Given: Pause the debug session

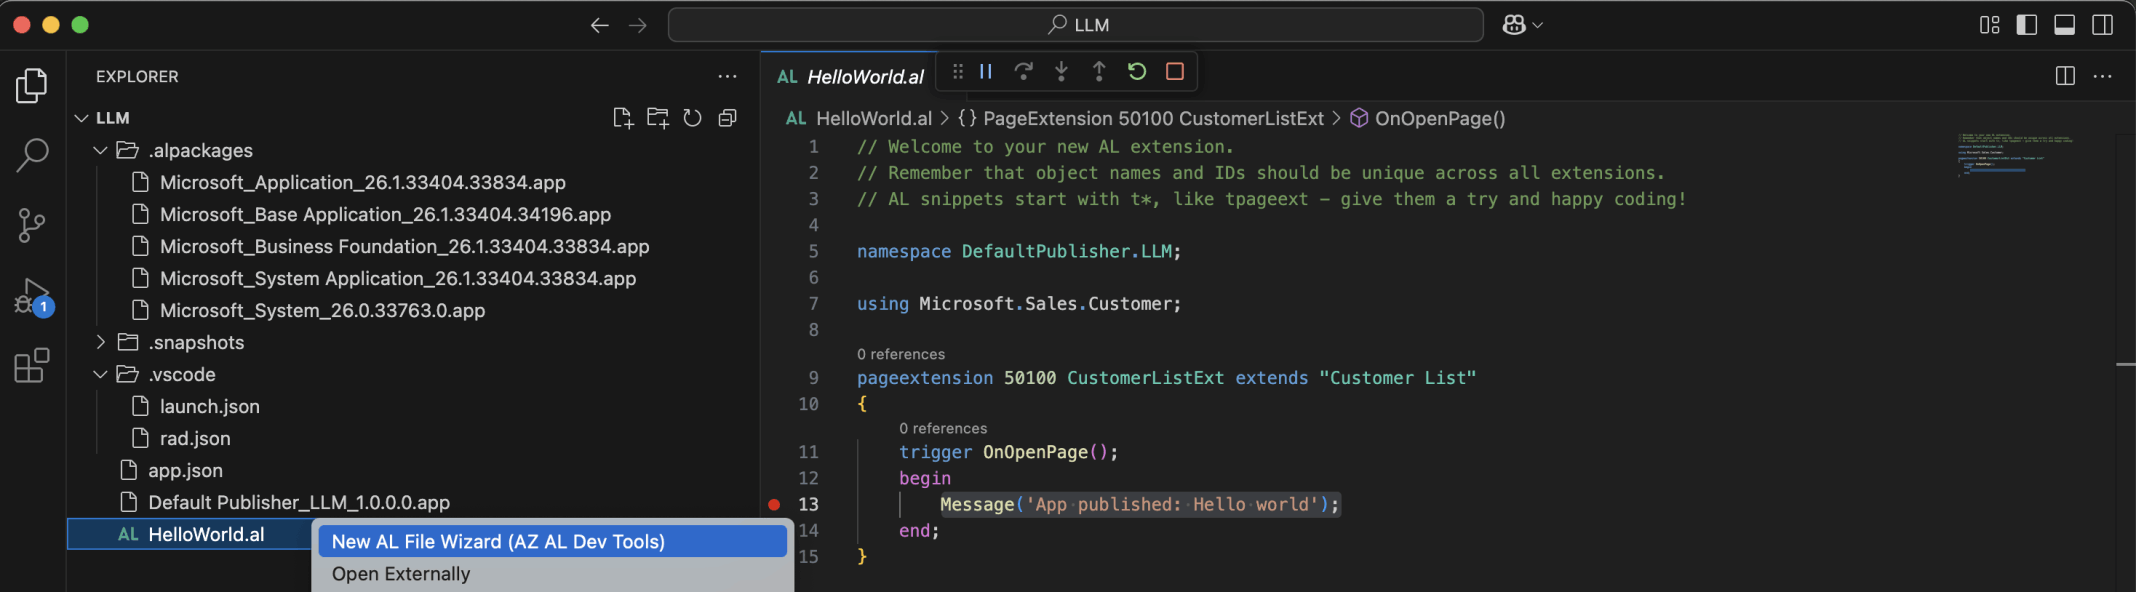Looking at the screenshot, I should 986,71.
